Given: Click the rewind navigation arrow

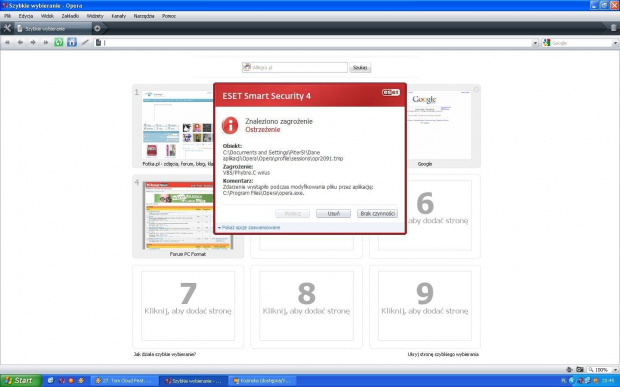Looking at the screenshot, I should coord(7,42).
